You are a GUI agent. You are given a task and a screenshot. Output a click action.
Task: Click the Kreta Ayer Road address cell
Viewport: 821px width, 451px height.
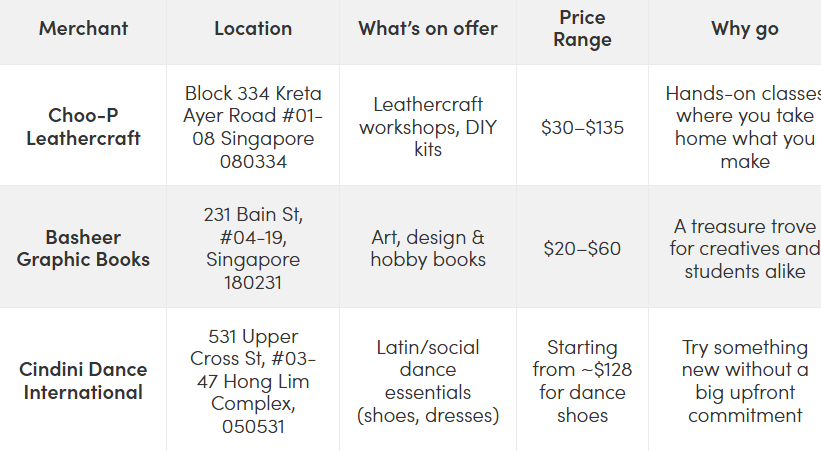(253, 127)
